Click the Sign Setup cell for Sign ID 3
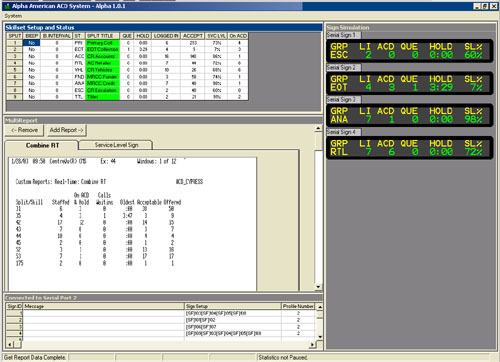 233,327
